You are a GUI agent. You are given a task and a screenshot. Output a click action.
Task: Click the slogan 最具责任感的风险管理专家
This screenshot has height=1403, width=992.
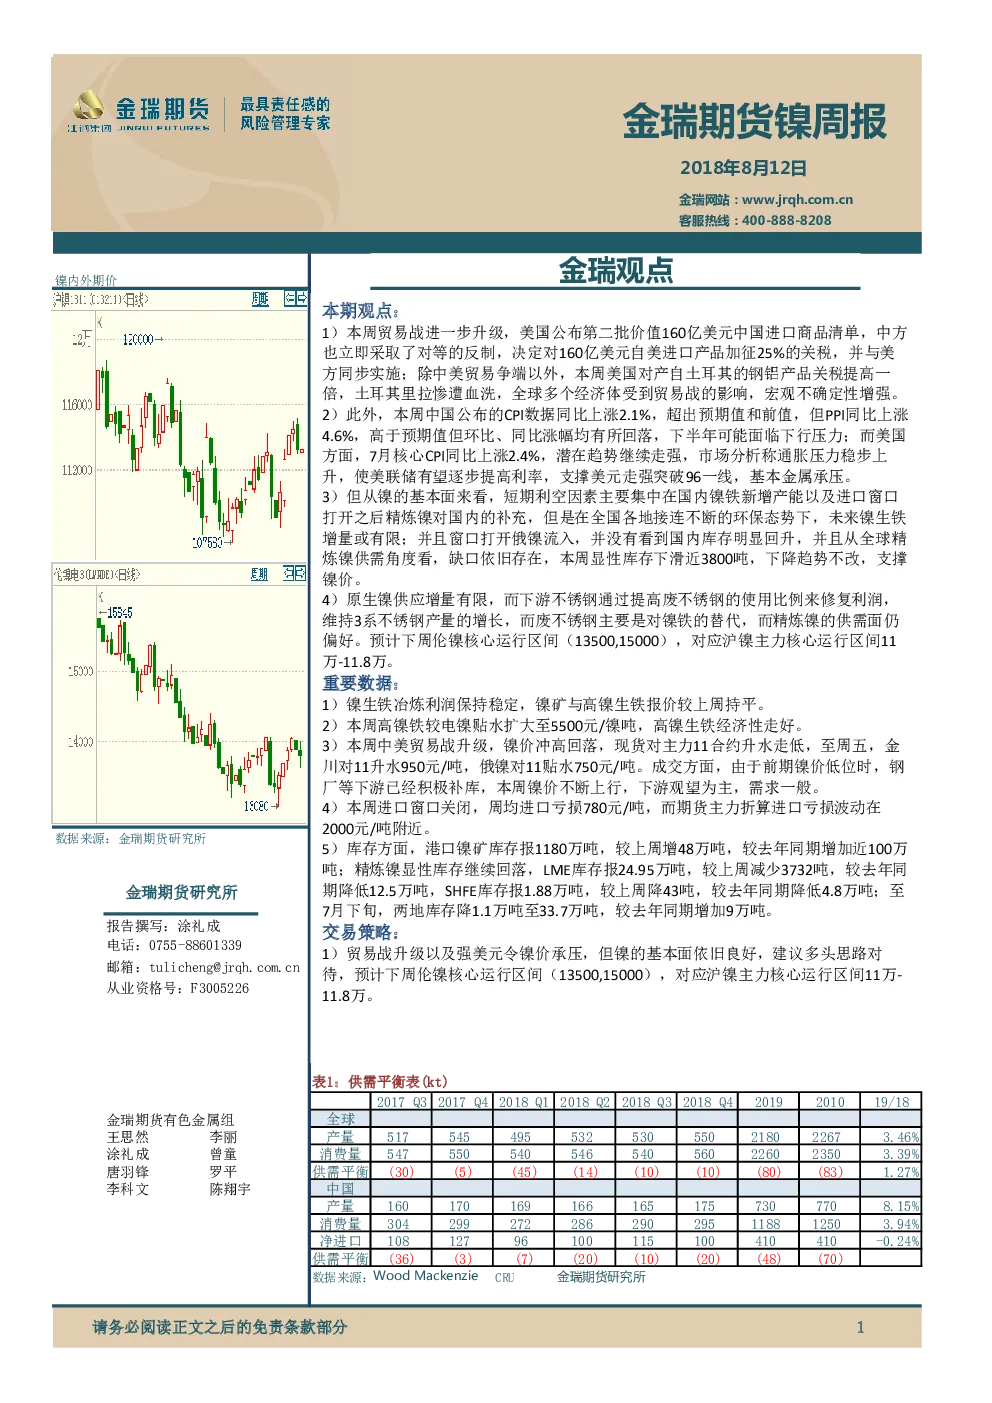point(285,113)
